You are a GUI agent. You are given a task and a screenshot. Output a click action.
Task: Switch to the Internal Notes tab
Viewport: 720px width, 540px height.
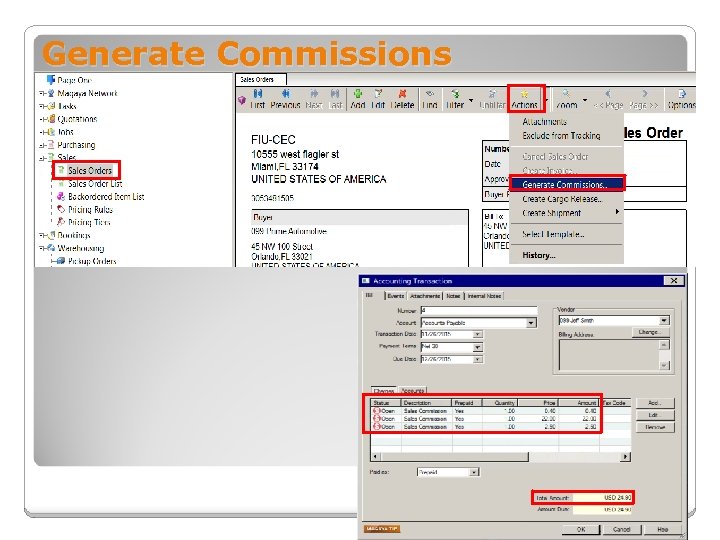484,296
